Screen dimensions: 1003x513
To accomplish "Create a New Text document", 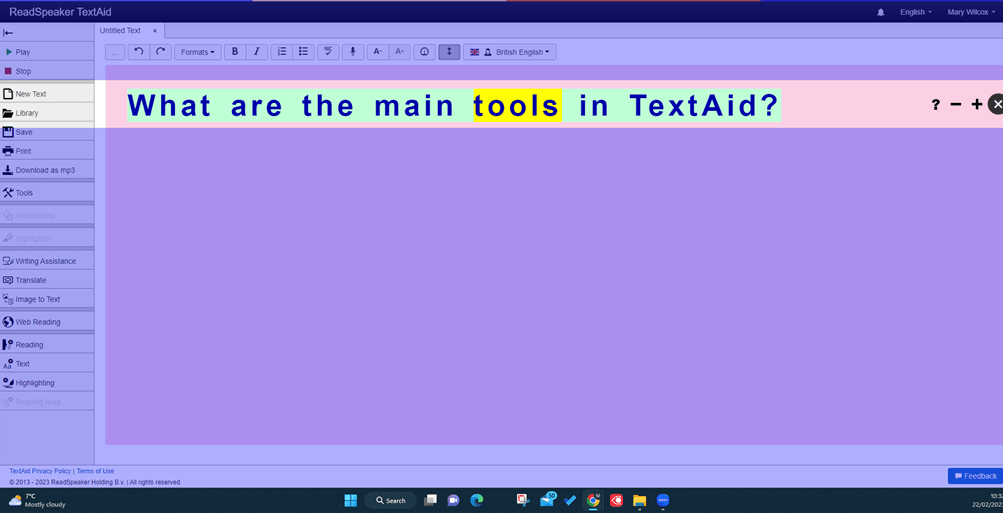I will (47, 93).
